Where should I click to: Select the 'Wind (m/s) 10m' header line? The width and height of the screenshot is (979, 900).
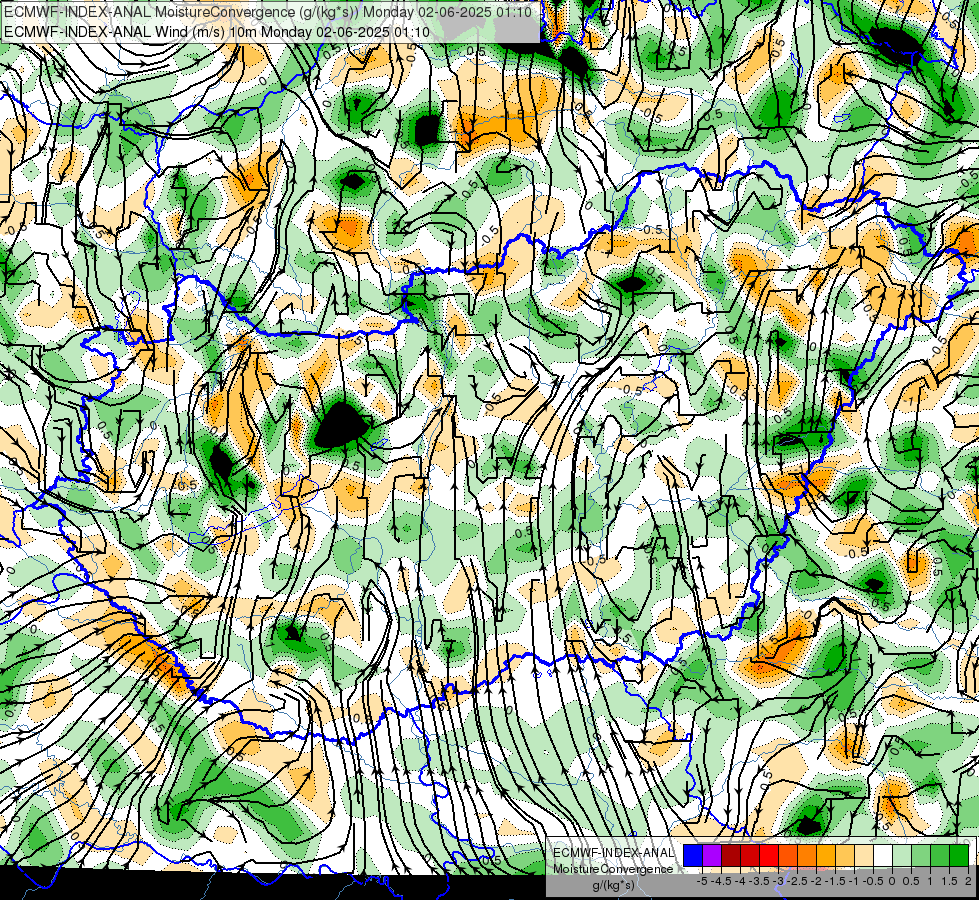pos(217,32)
